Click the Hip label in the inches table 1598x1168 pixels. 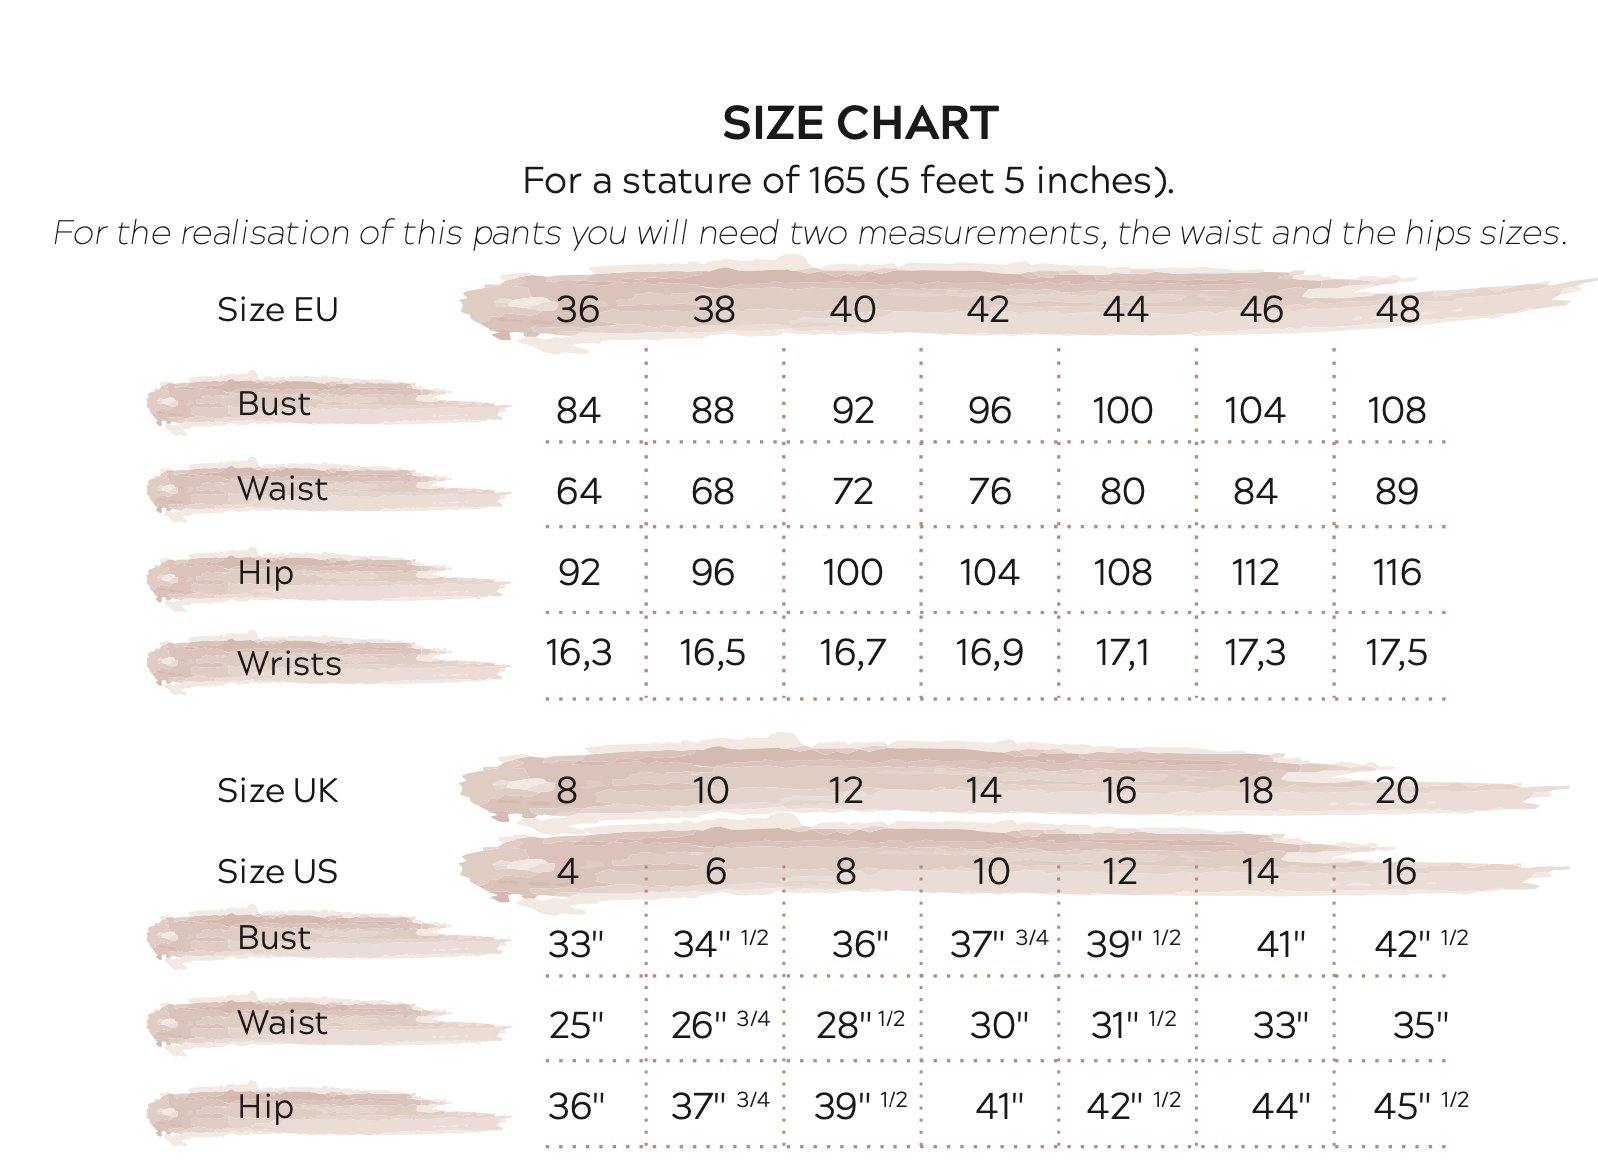[x=266, y=1107]
